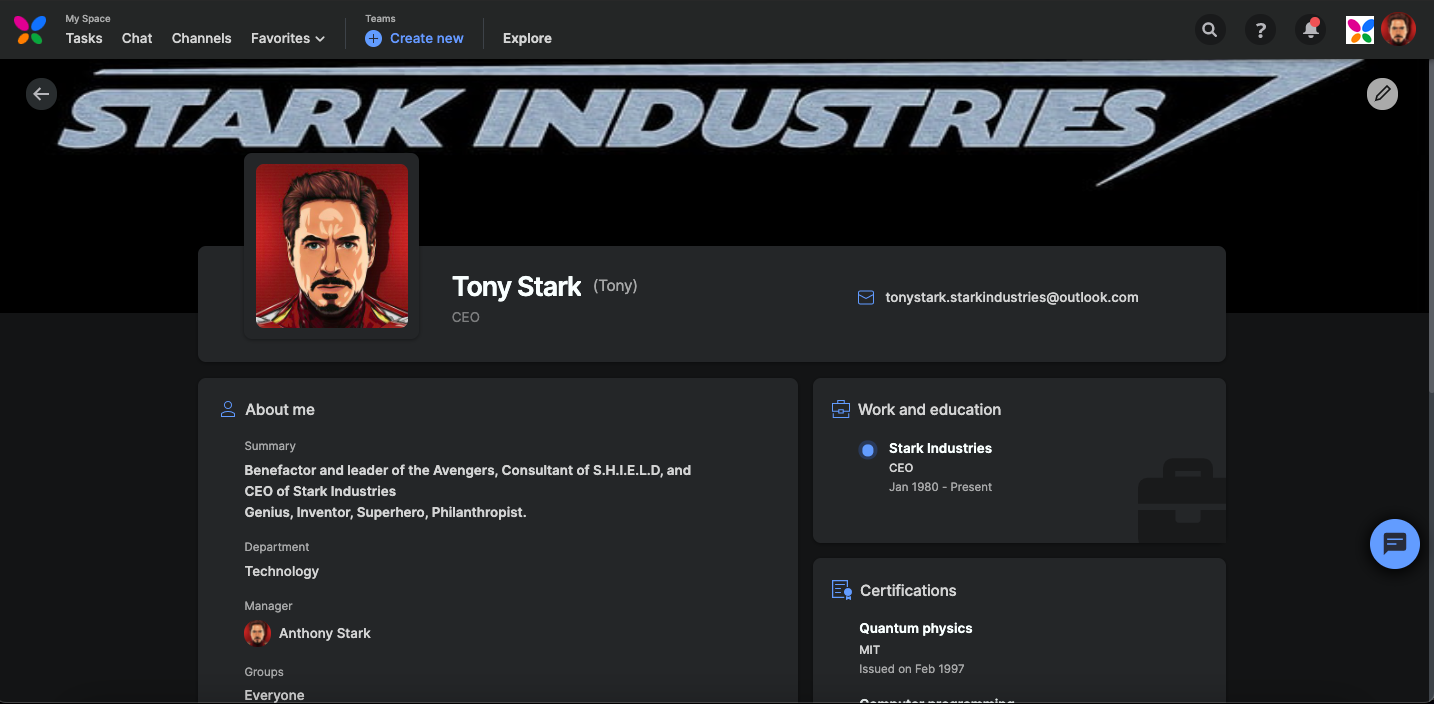Open the Chat tab
The image size is (1434, 704).
137,38
